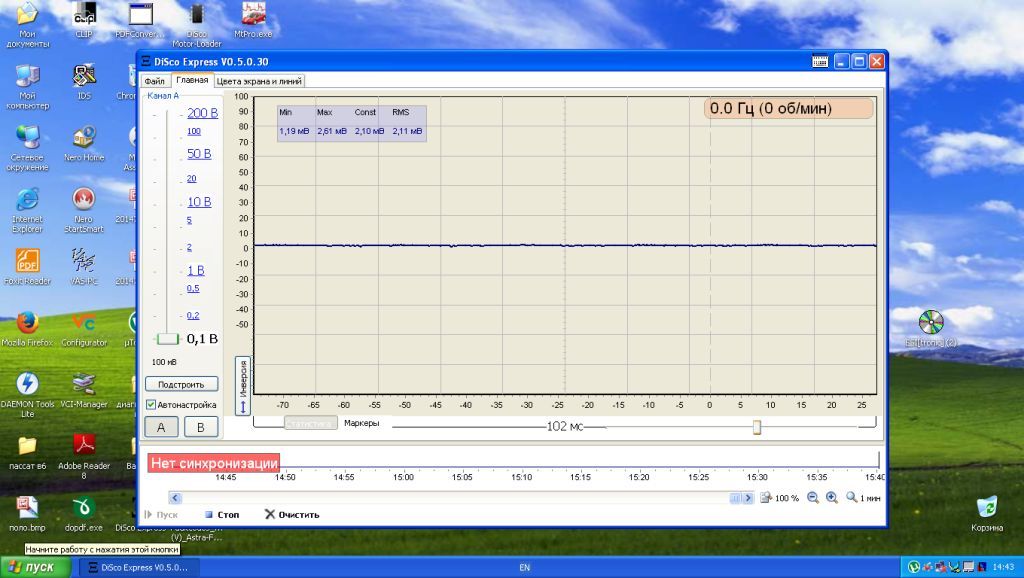Viewport: 1024px width, 578px height.
Task: Select the Mozilla Firefox desktop icon
Action: [x=27, y=329]
